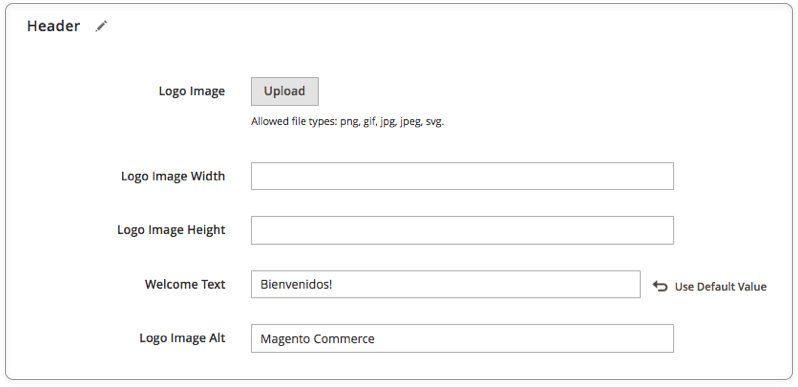
Task: Click the word Magento in the alt field
Action: (x=286, y=339)
